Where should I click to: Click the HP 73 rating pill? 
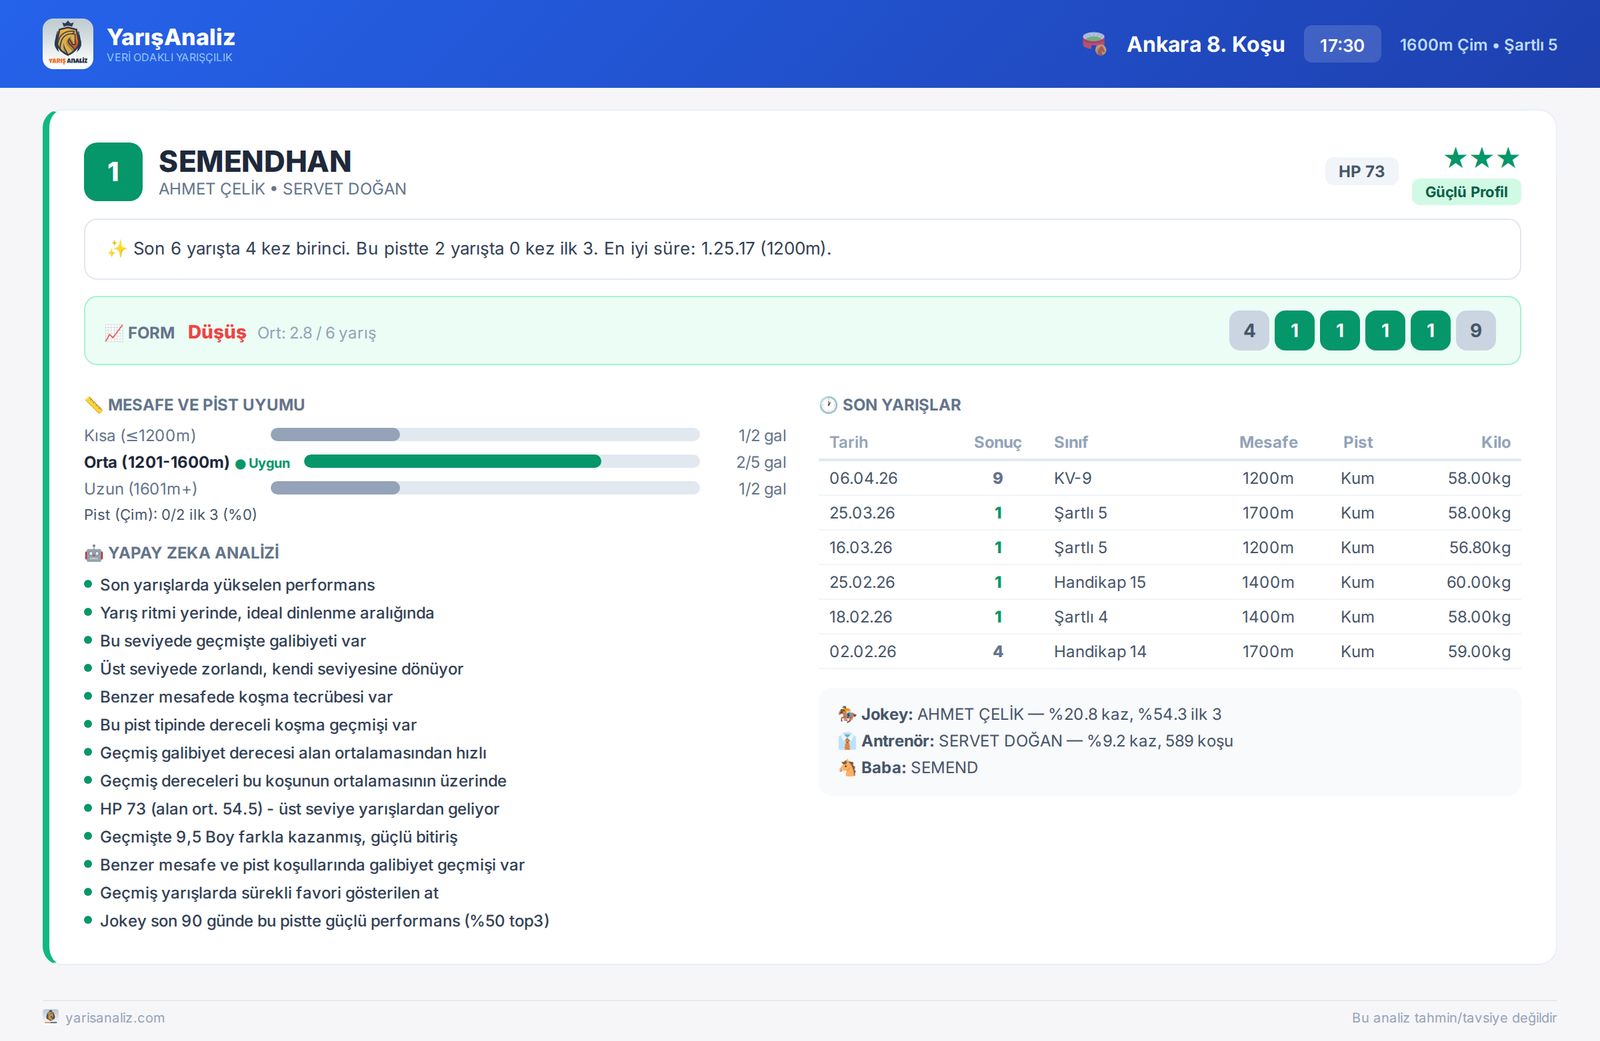(x=1362, y=172)
